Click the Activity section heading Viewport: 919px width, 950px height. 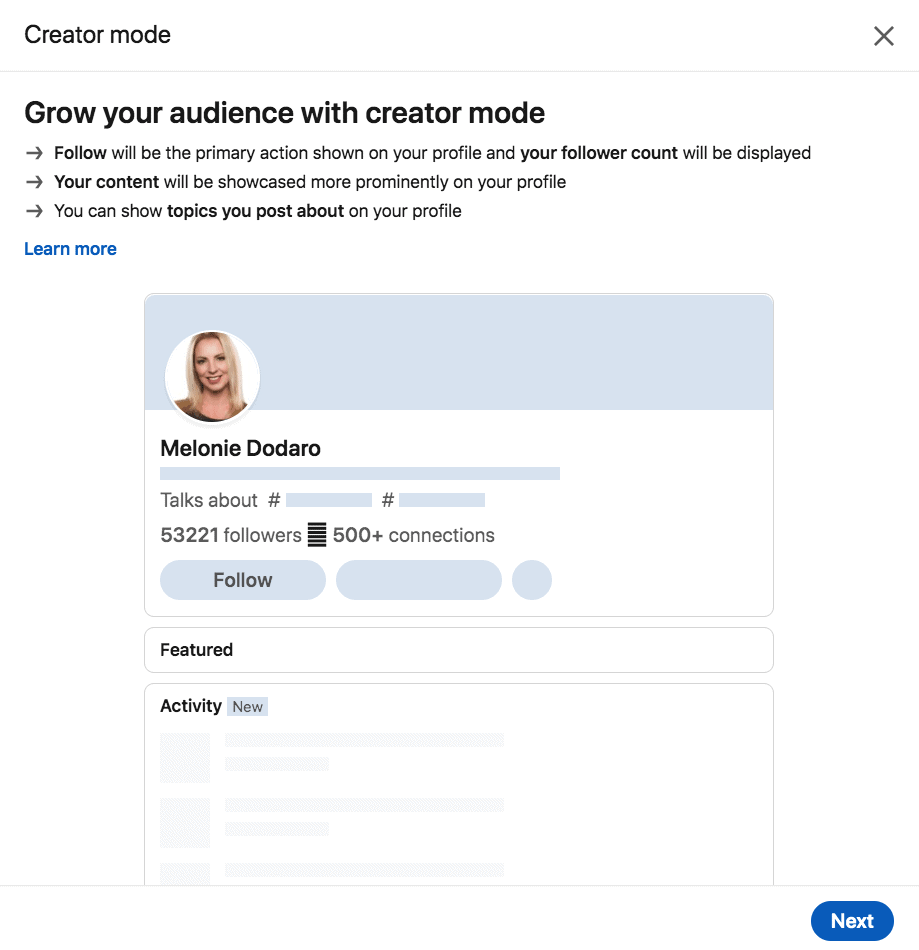click(x=191, y=706)
